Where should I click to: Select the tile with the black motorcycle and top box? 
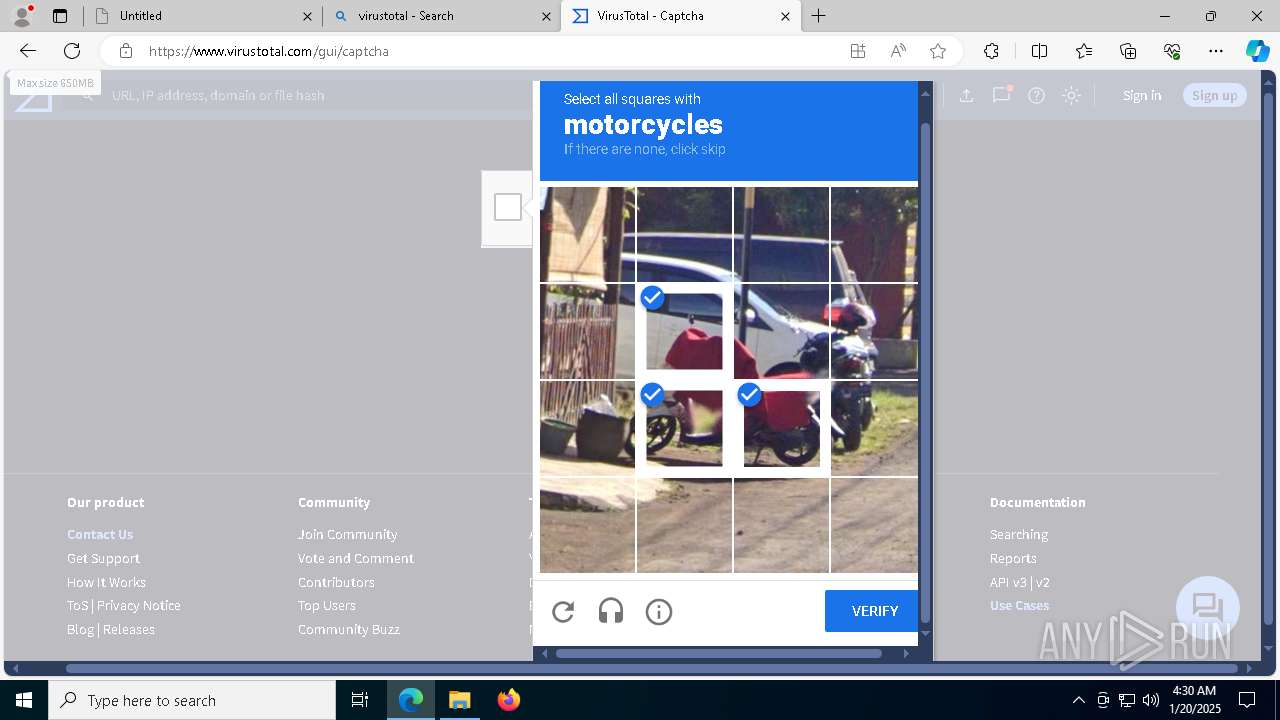874,332
